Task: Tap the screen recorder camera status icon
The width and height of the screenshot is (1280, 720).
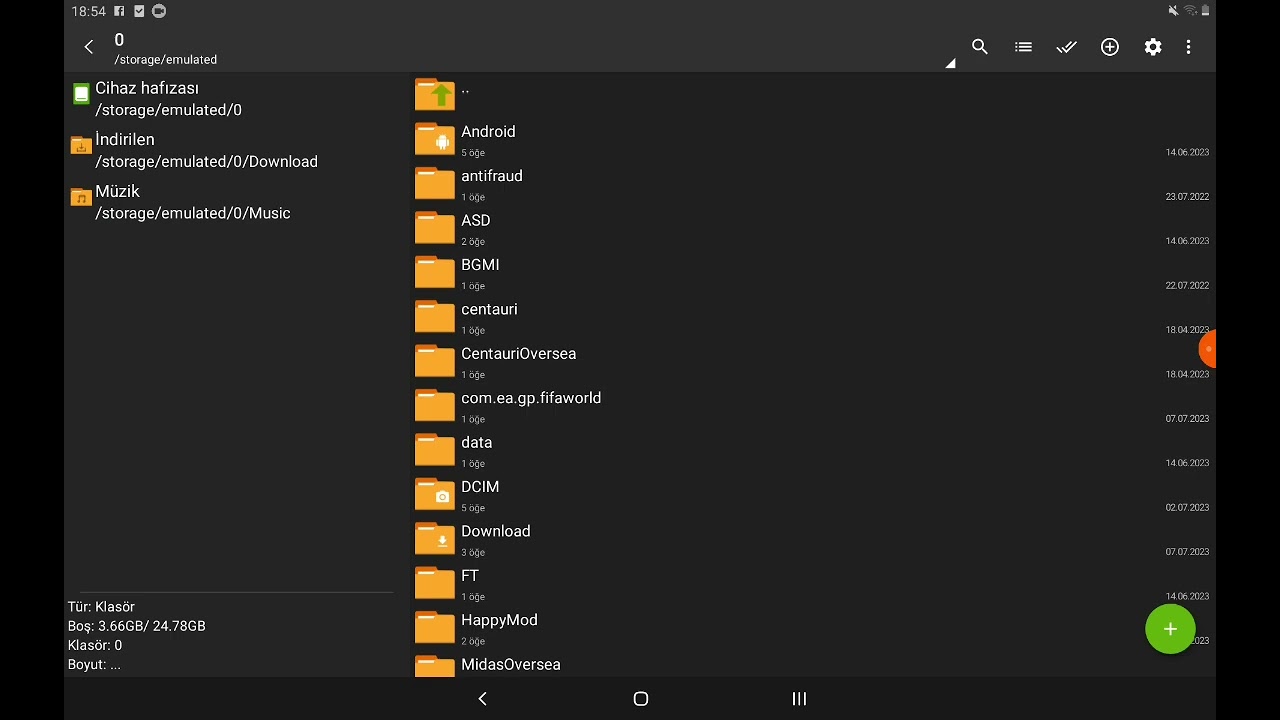Action: click(159, 11)
